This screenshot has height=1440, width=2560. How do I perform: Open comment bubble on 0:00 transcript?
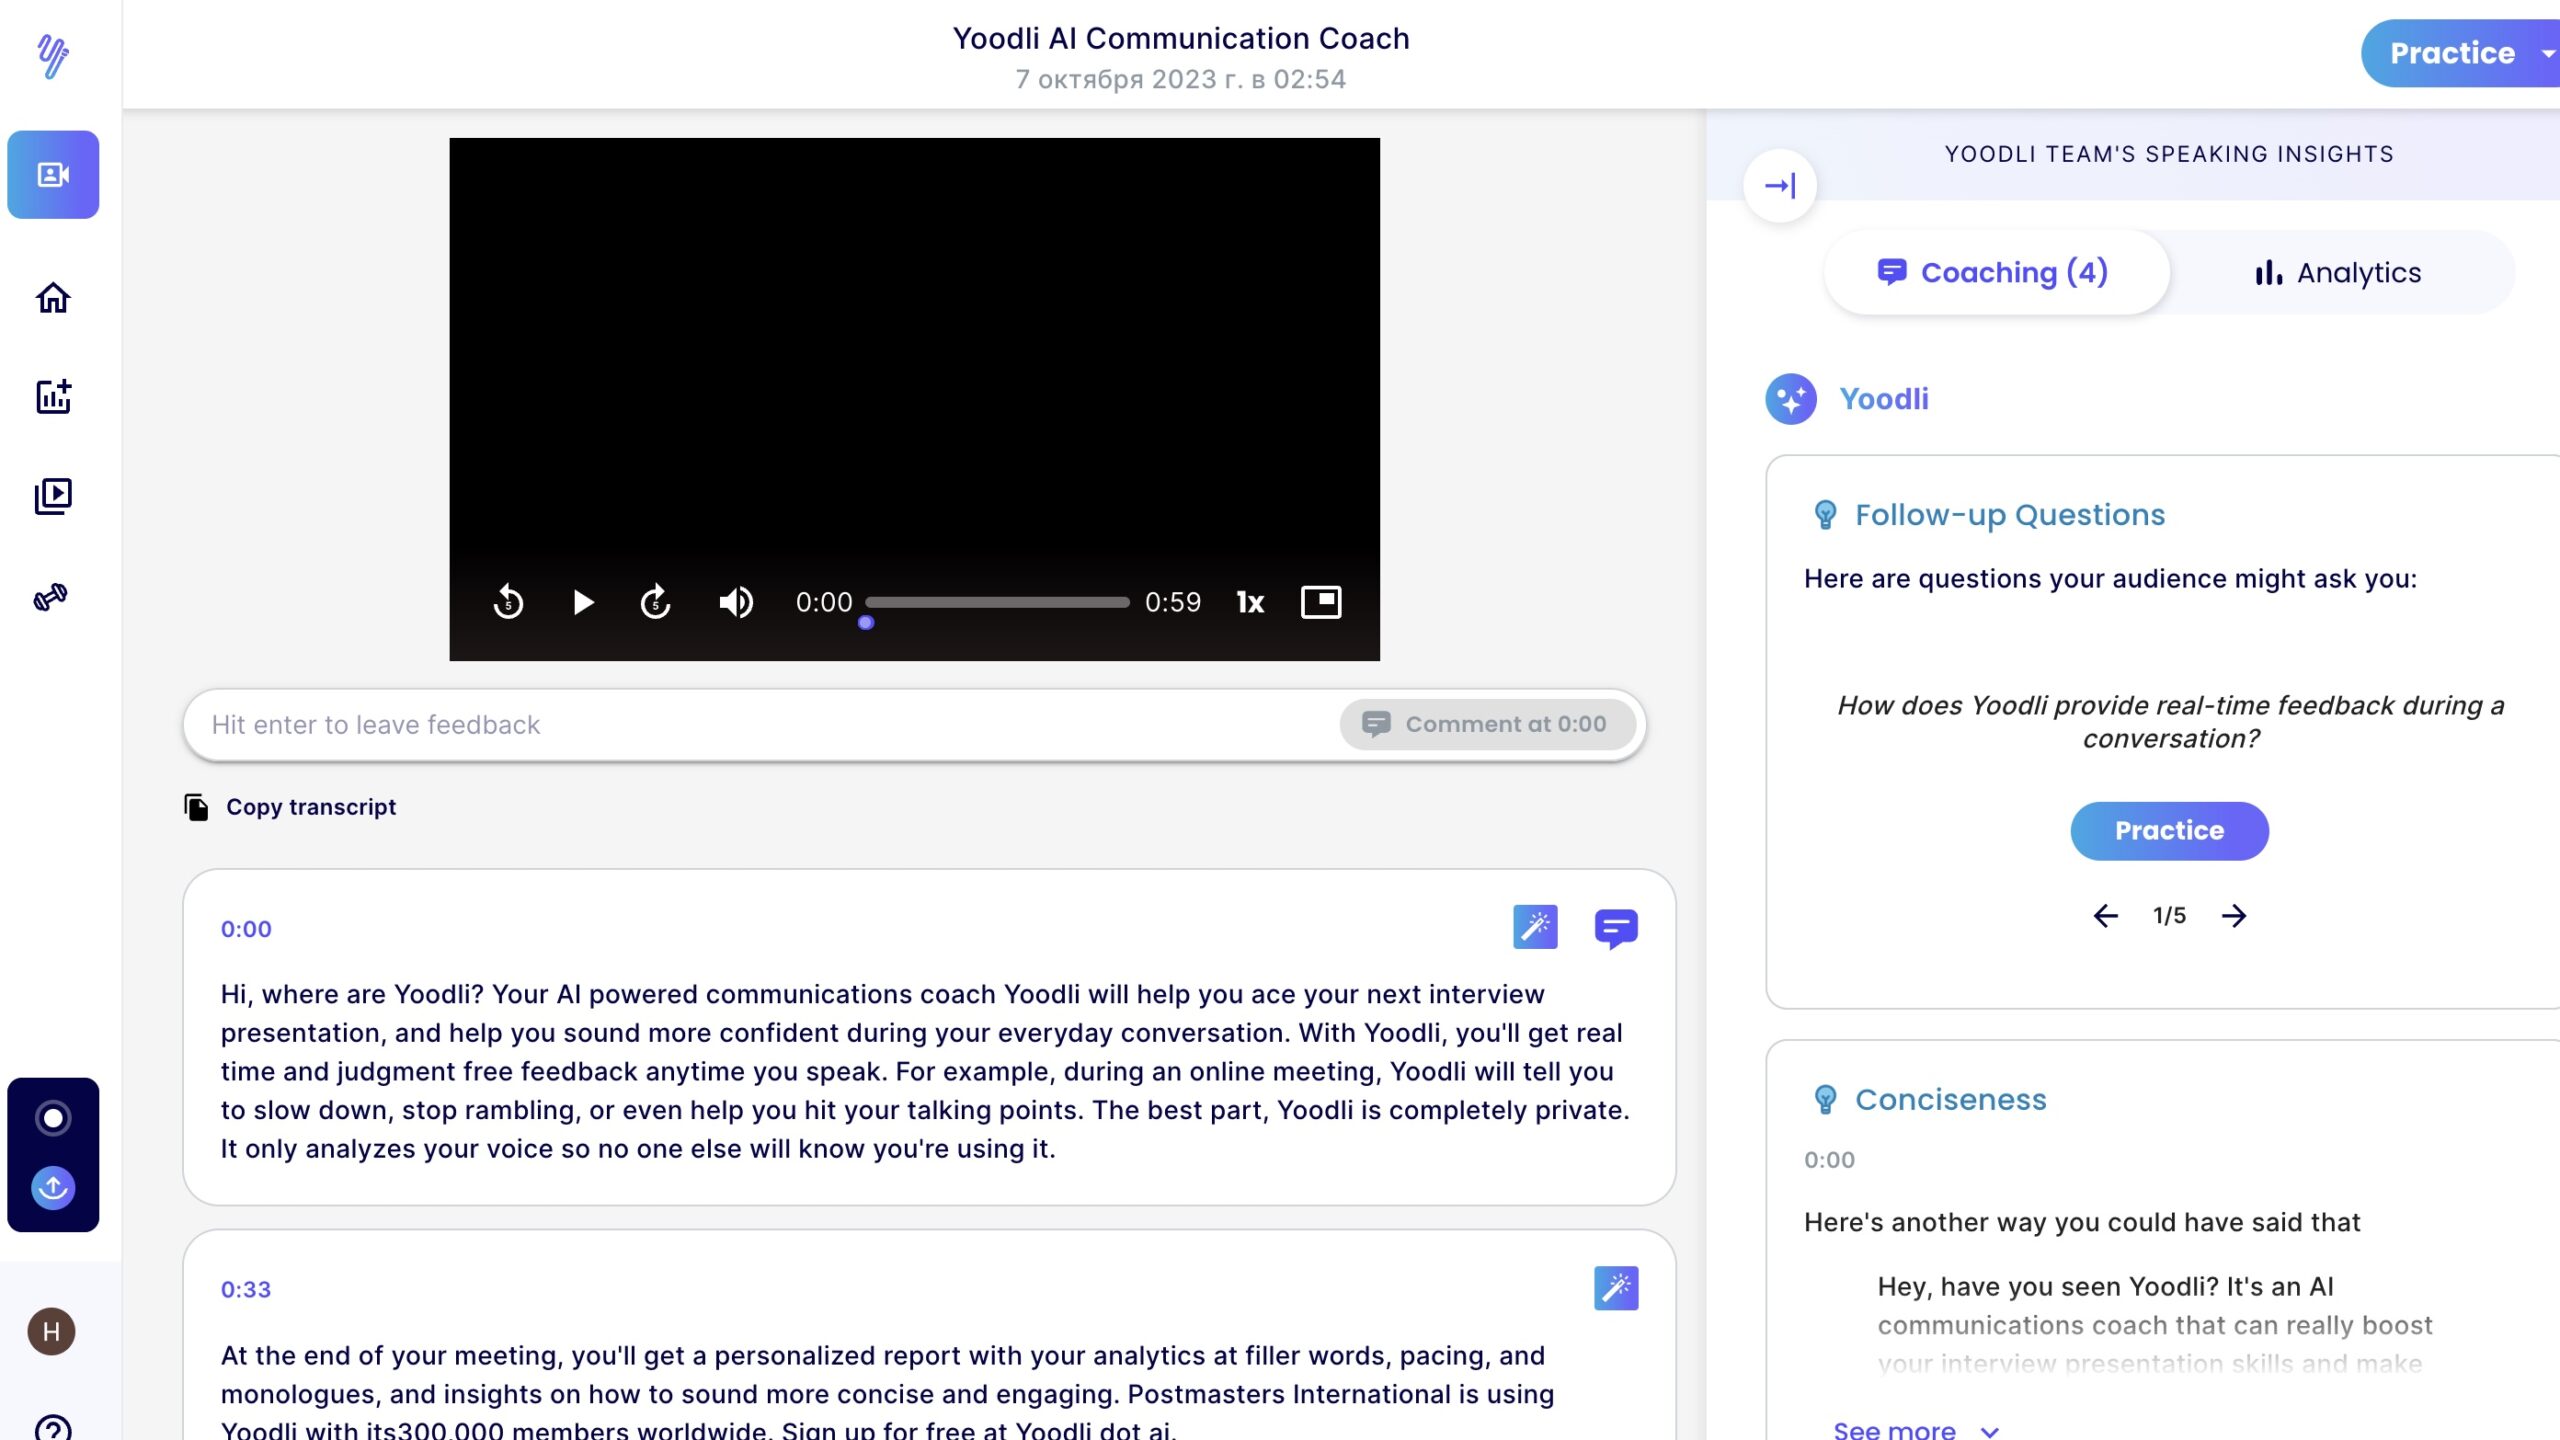pos(1616,928)
